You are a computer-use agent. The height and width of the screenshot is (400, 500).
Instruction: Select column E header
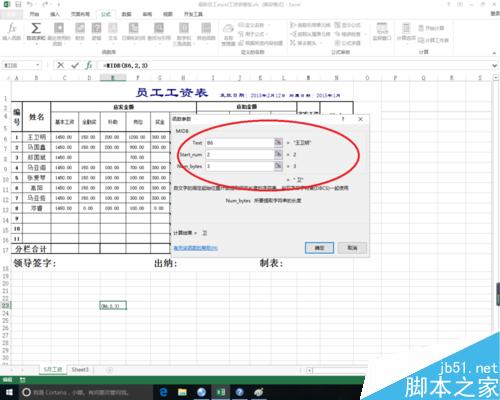click(113, 78)
